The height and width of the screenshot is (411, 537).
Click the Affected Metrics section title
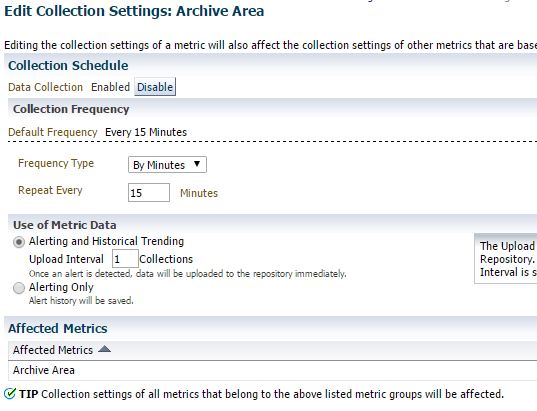point(58,328)
